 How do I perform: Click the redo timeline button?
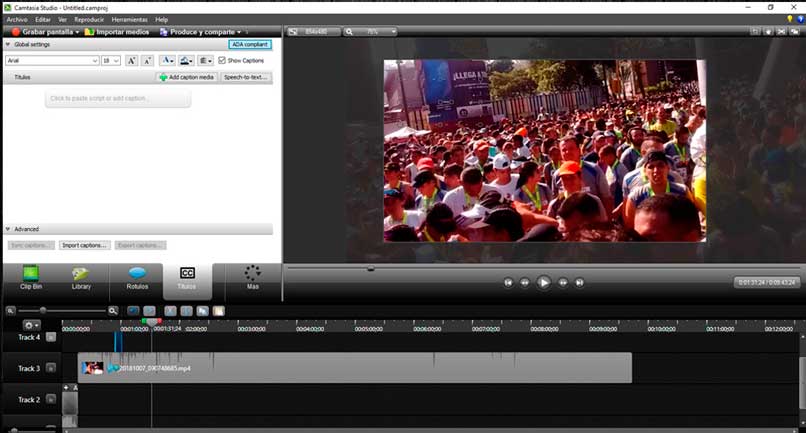click(x=149, y=311)
